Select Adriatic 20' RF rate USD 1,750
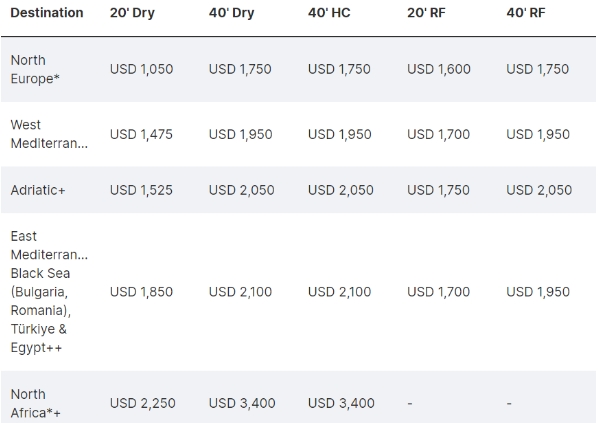The image size is (598, 423). pos(438,190)
